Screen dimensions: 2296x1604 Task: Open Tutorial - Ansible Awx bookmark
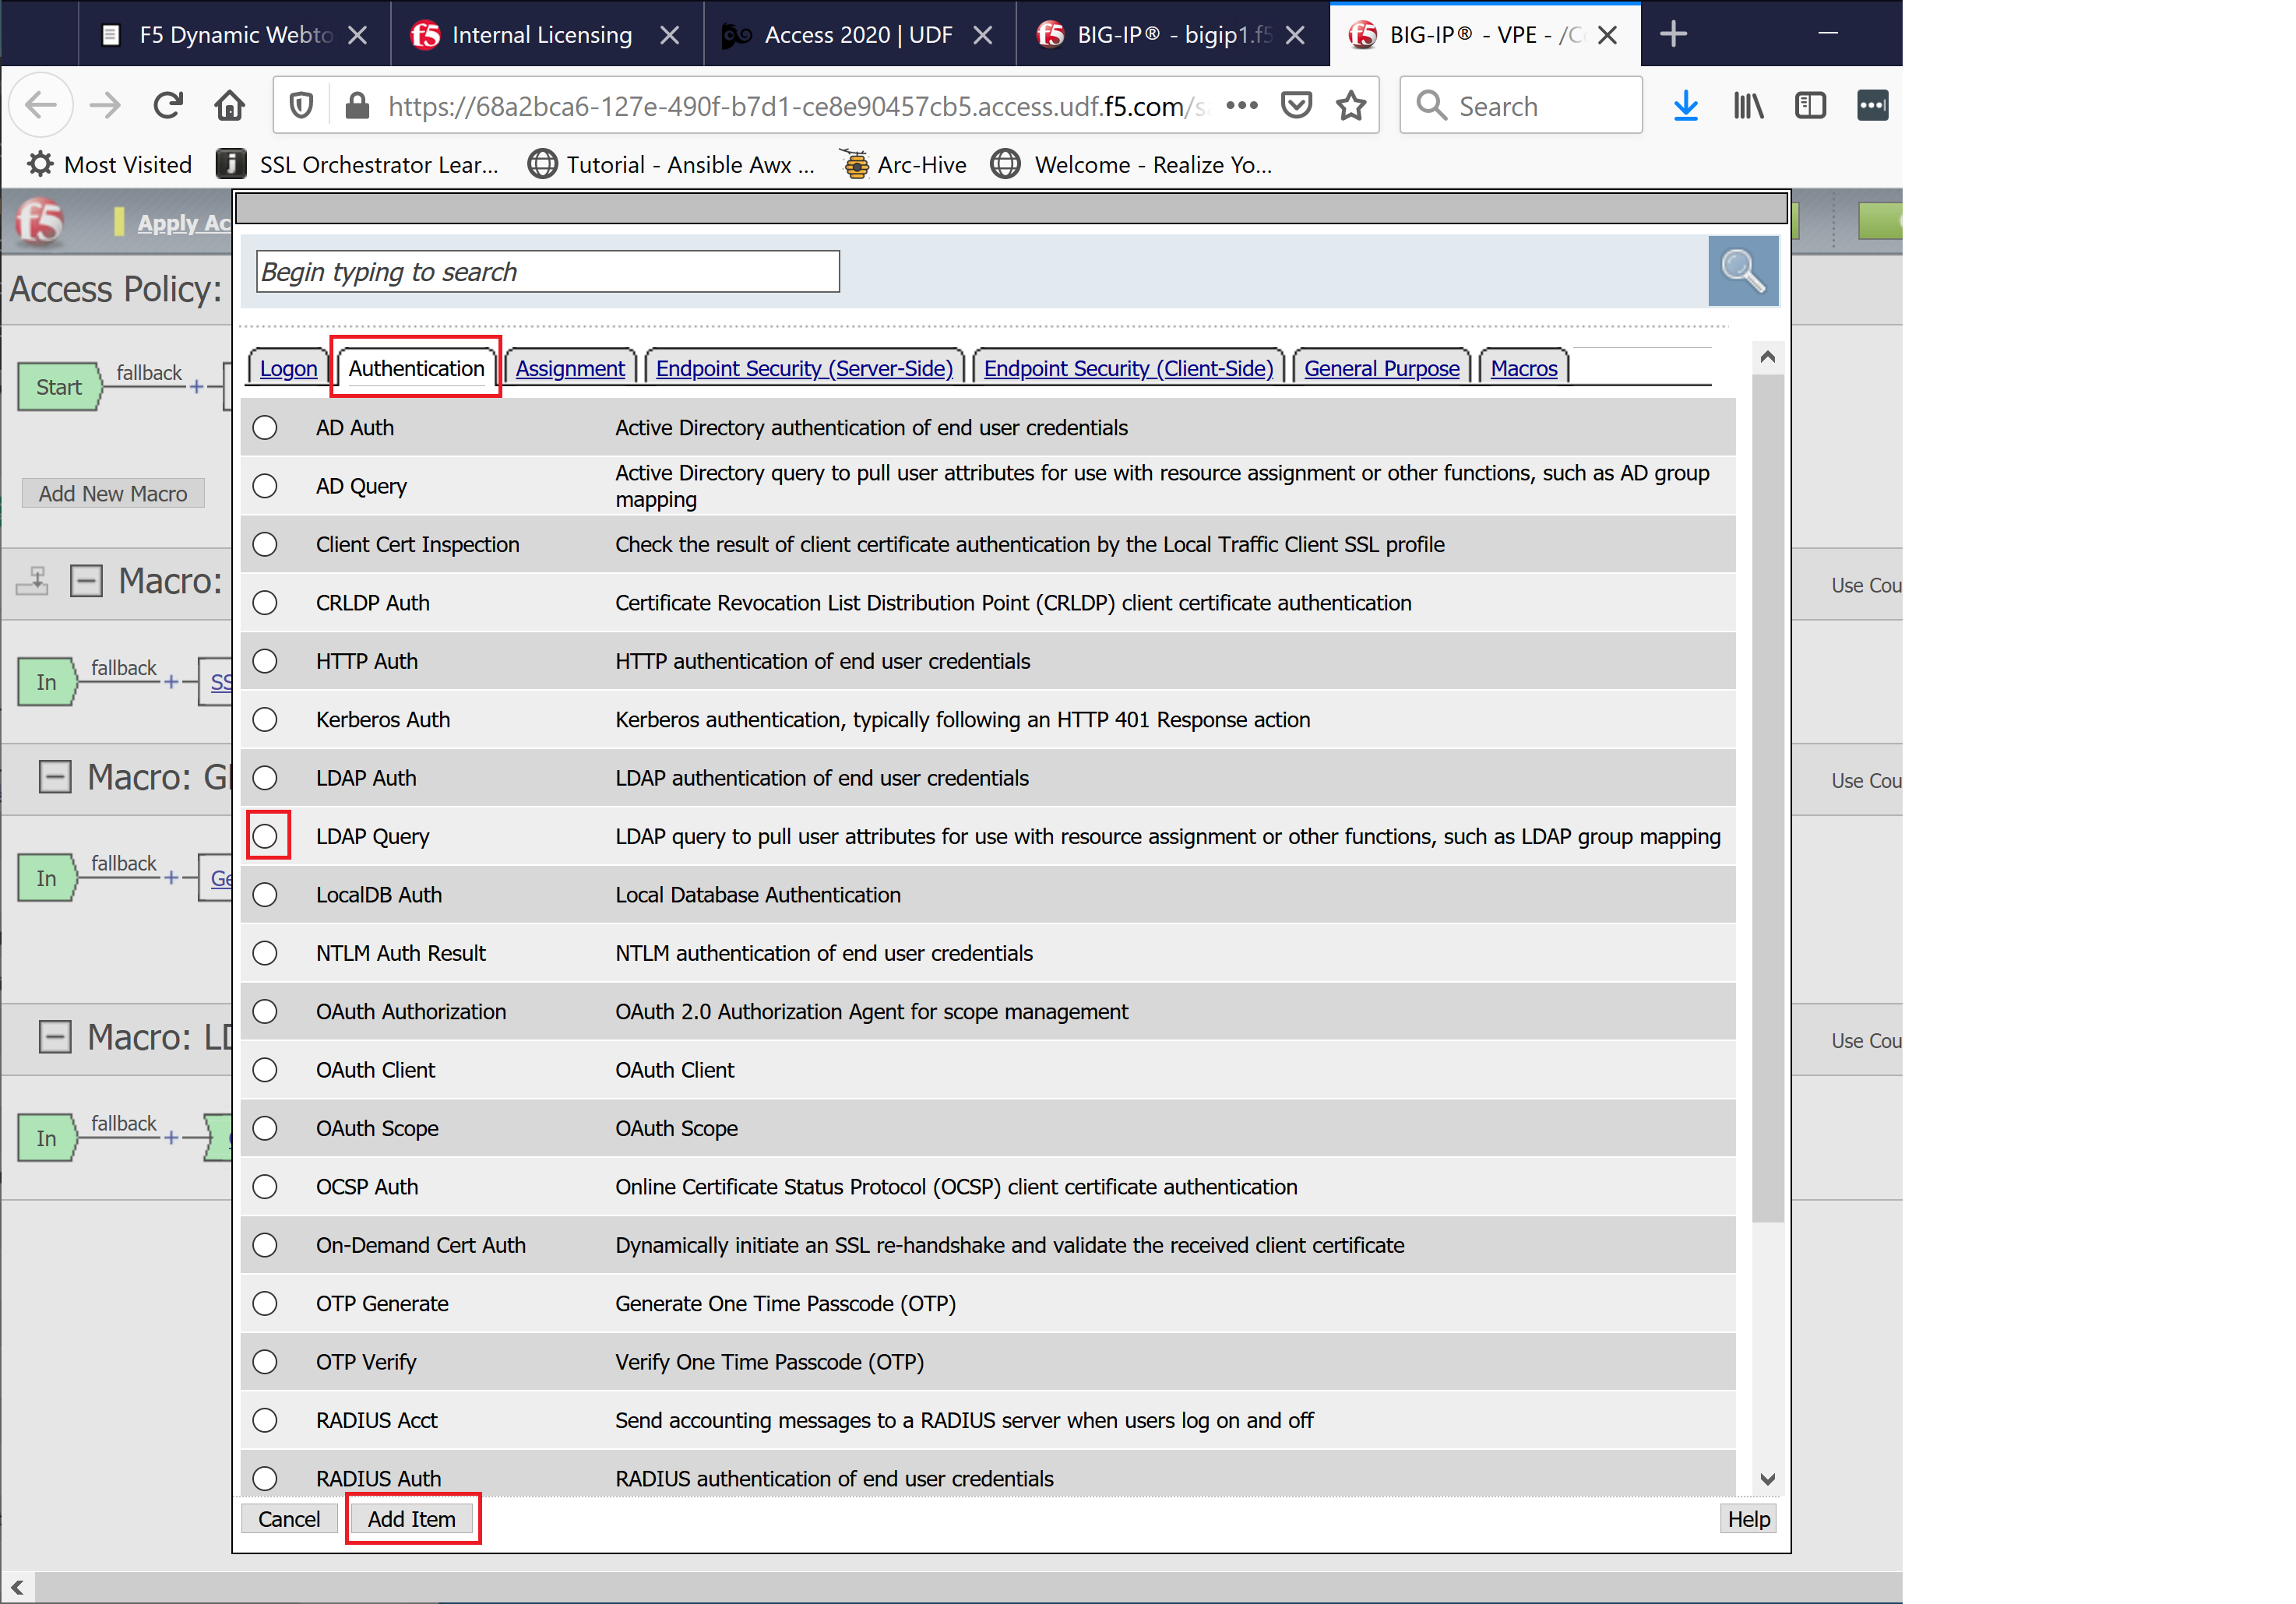(671, 164)
